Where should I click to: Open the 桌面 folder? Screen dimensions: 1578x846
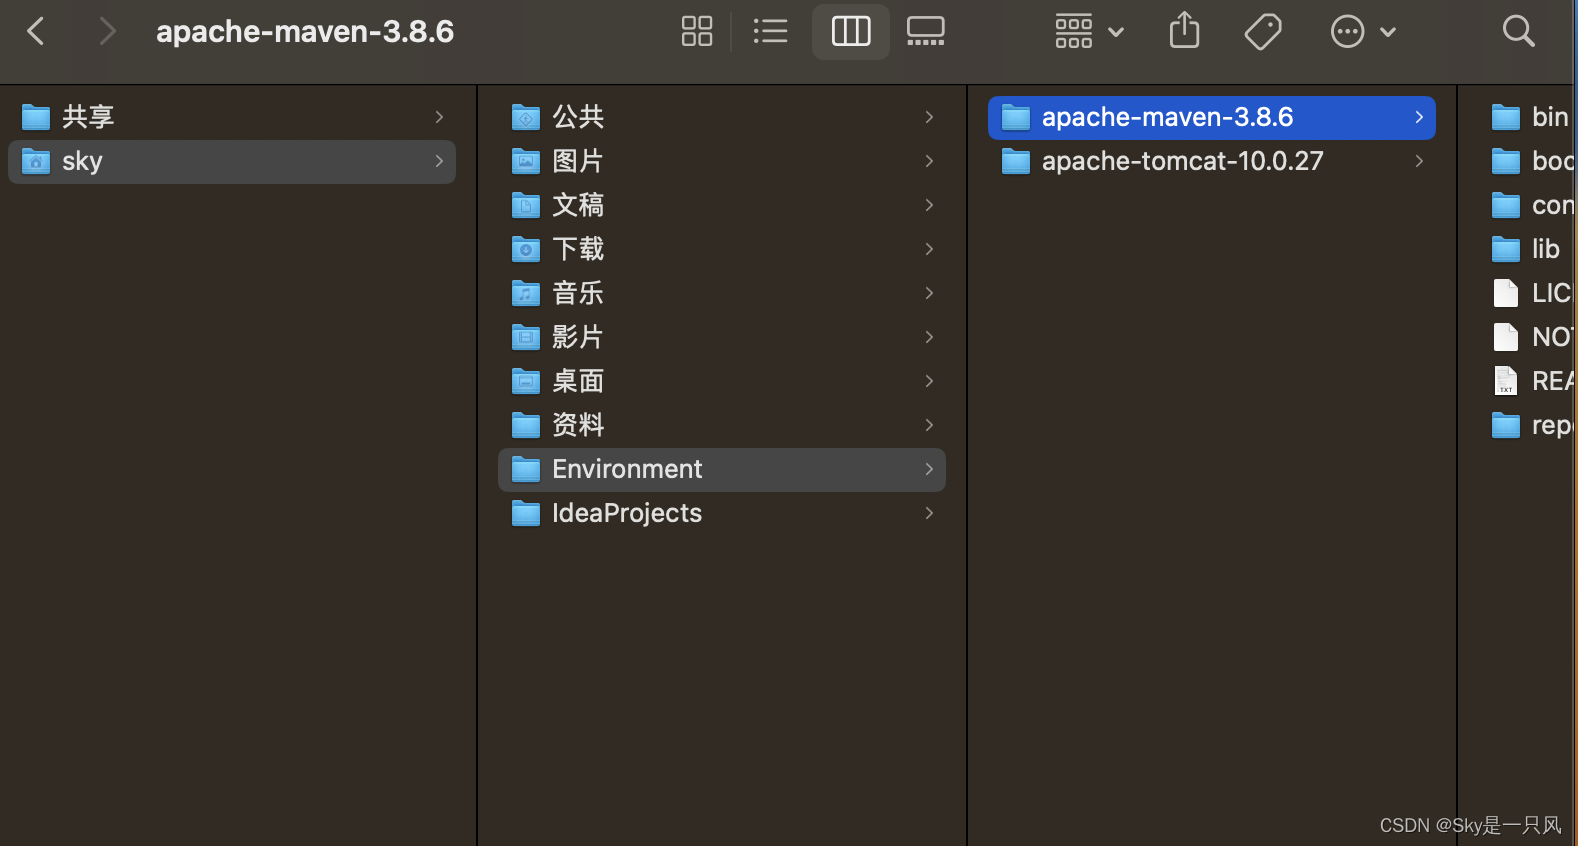point(722,381)
